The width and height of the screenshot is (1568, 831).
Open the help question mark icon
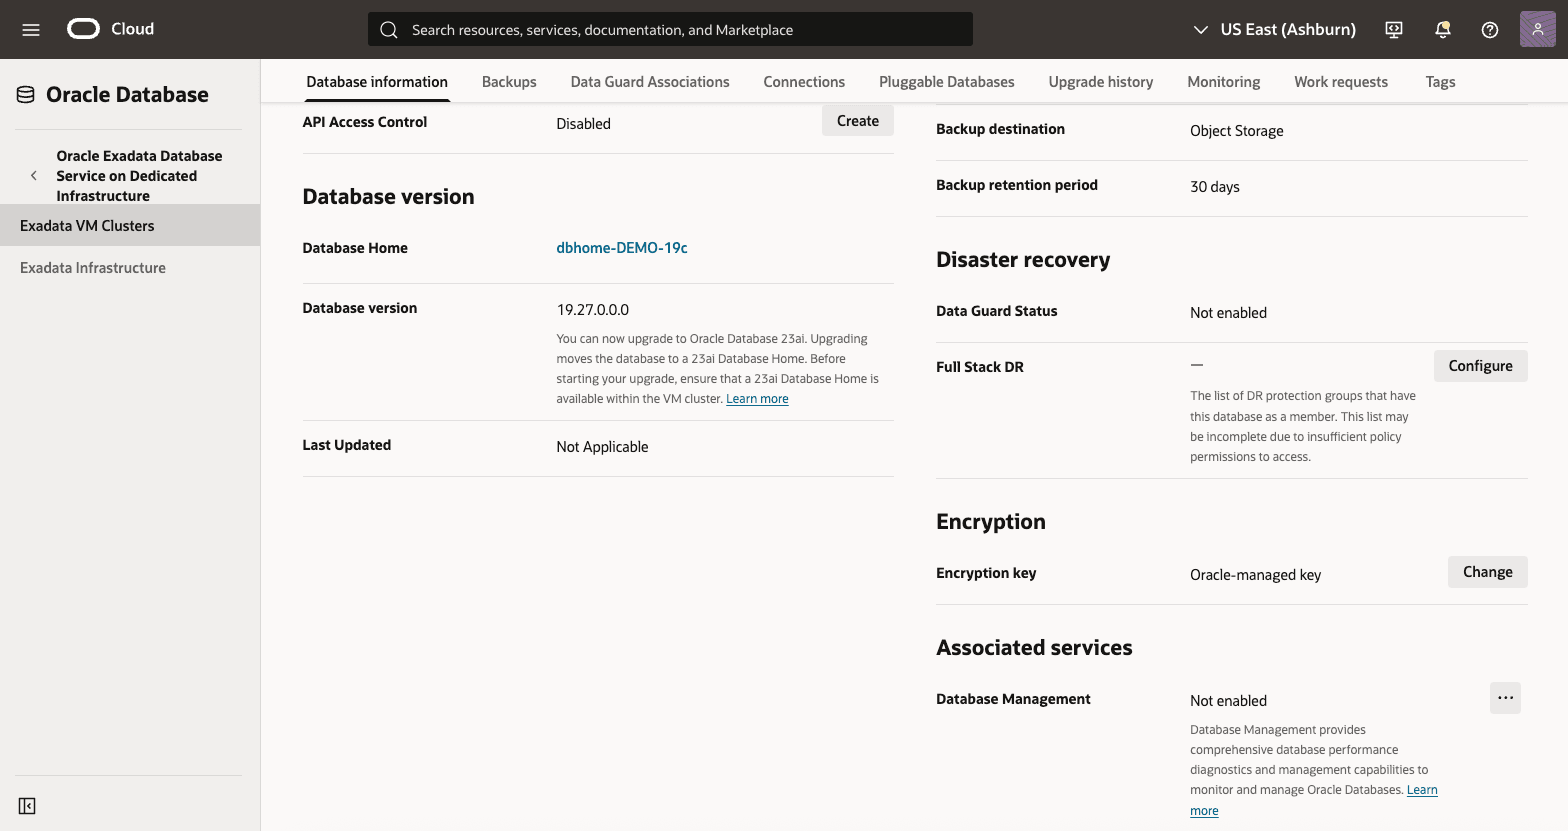coord(1490,30)
